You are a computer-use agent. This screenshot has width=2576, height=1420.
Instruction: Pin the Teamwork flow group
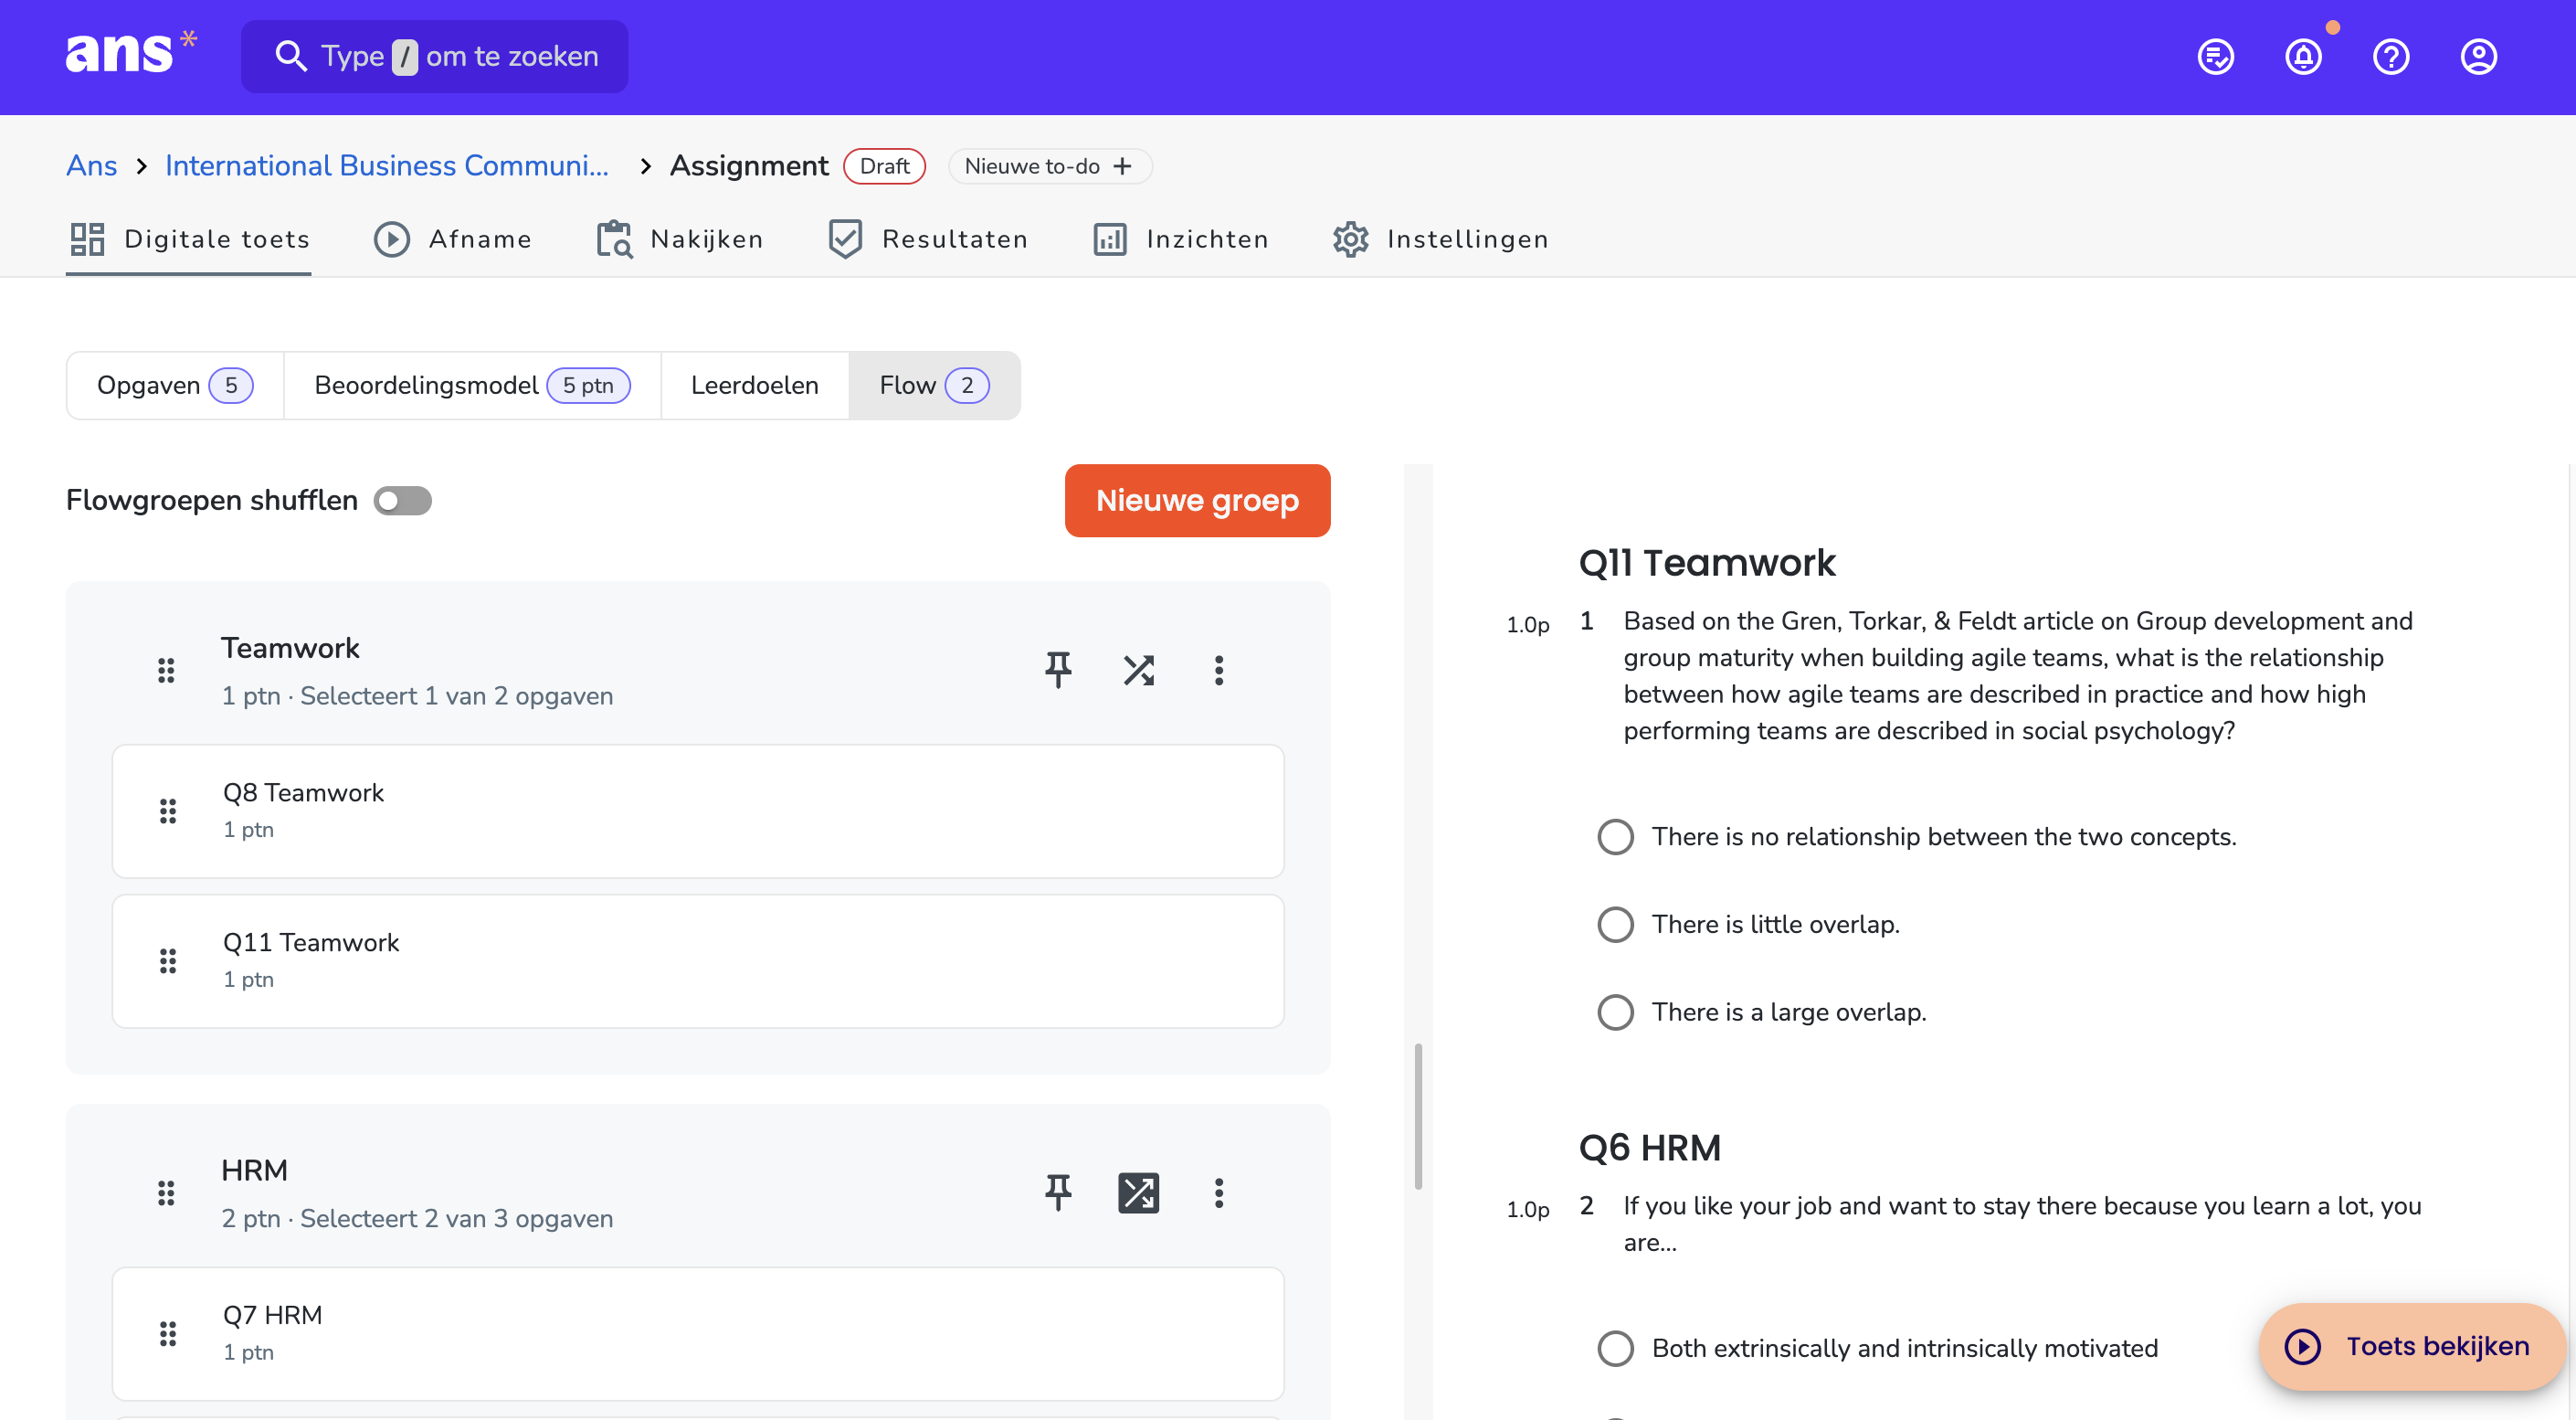pos(1058,670)
